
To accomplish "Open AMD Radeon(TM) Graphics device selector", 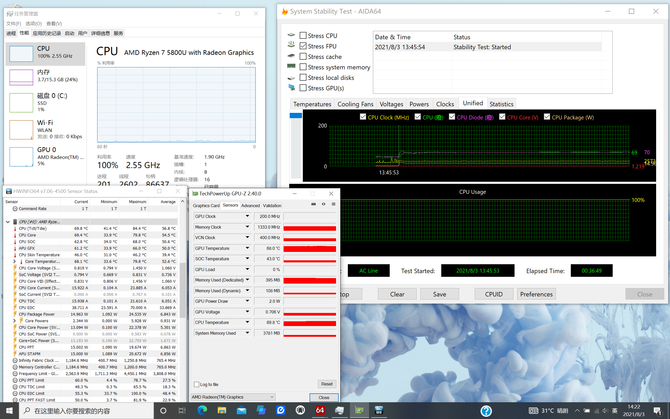I will click(x=232, y=397).
